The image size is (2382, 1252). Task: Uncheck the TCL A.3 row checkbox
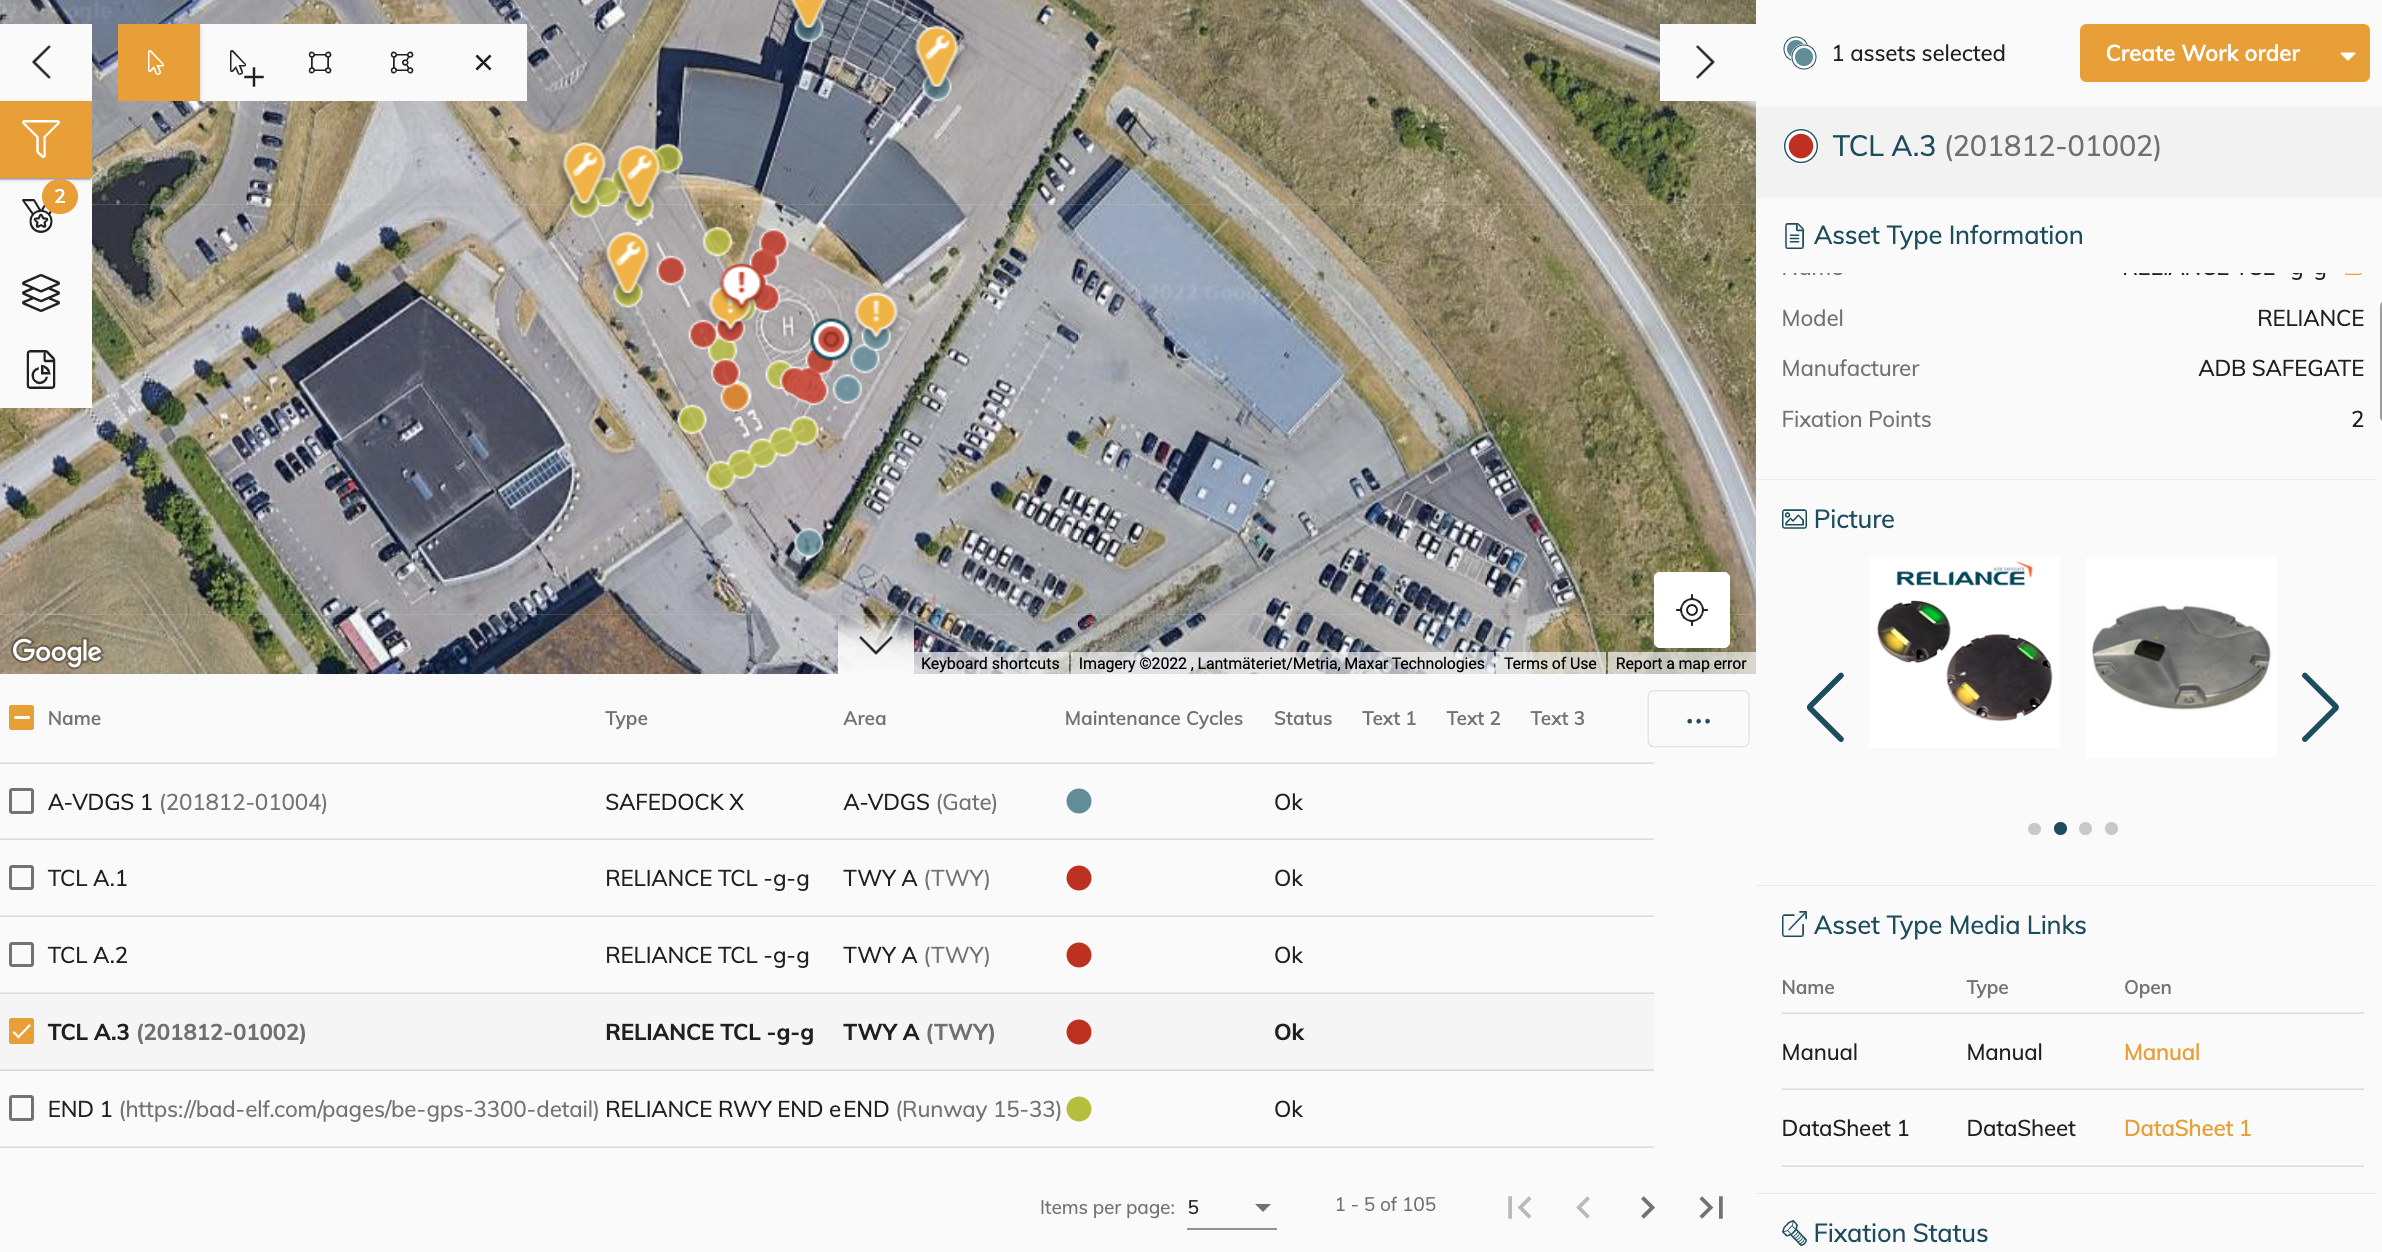point(21,1031)
